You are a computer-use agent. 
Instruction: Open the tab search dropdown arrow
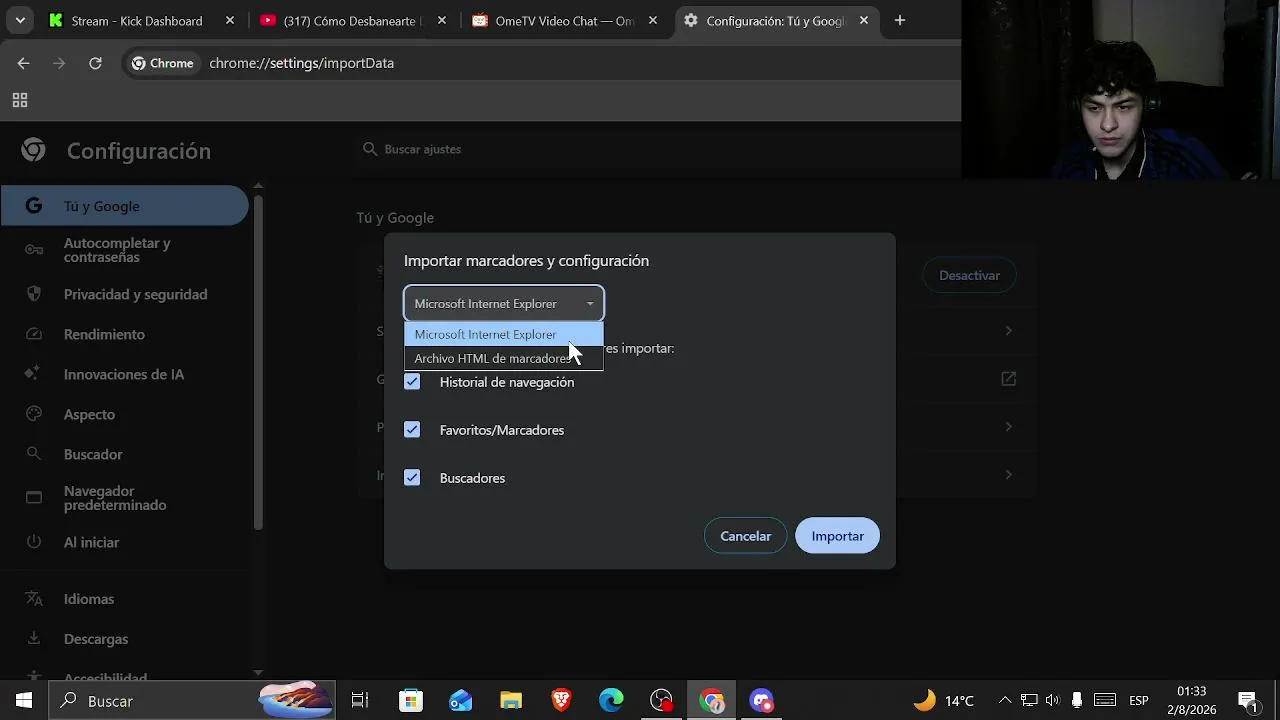(20, 20)
